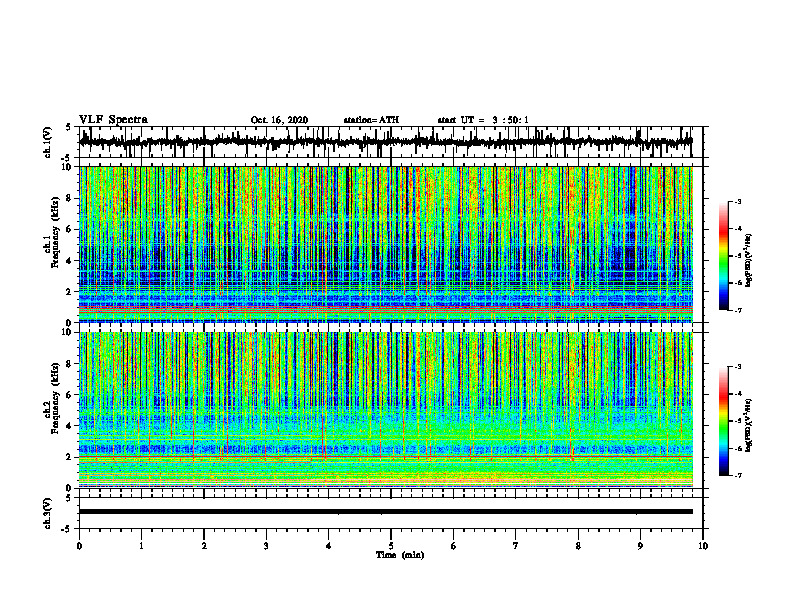Click the "2" kHz tick on ch.2 spectrogram

[70, 457]
